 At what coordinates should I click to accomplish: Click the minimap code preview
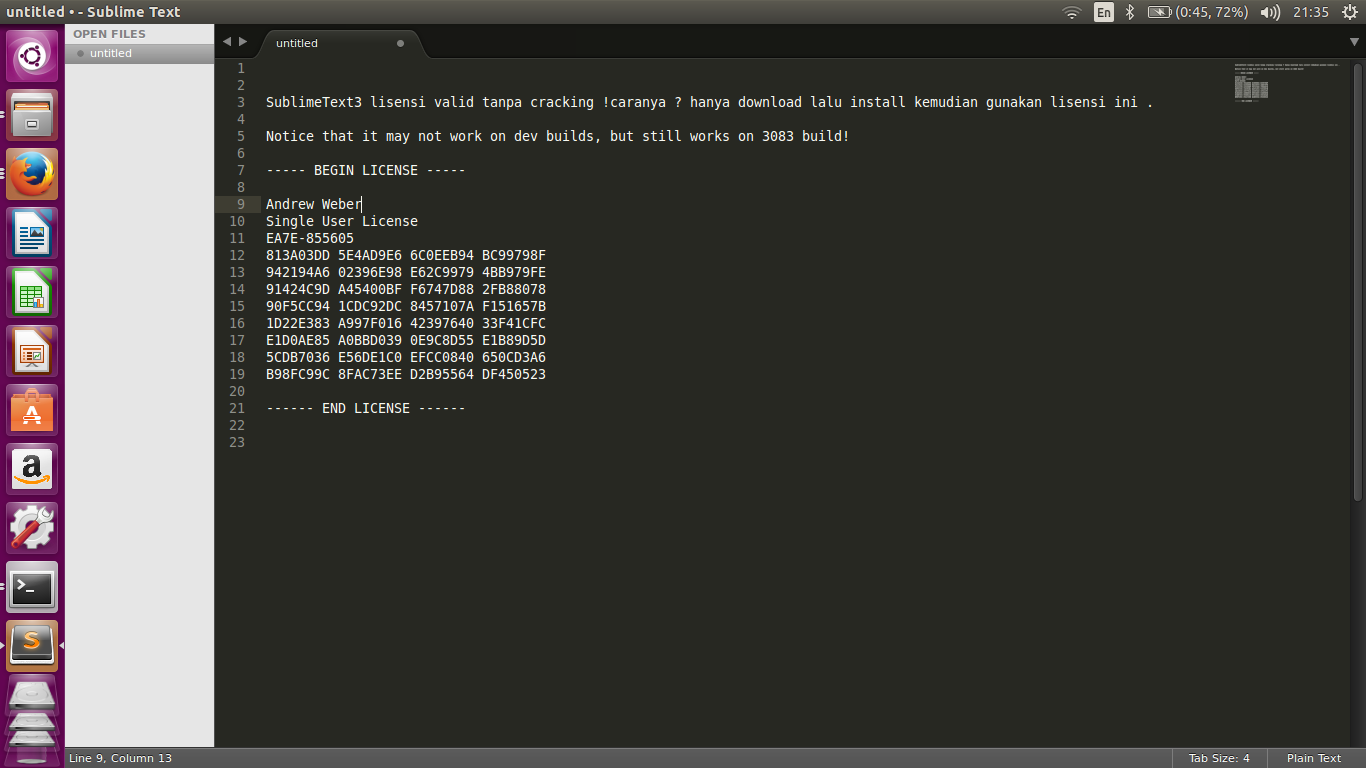coord(1287,82)
